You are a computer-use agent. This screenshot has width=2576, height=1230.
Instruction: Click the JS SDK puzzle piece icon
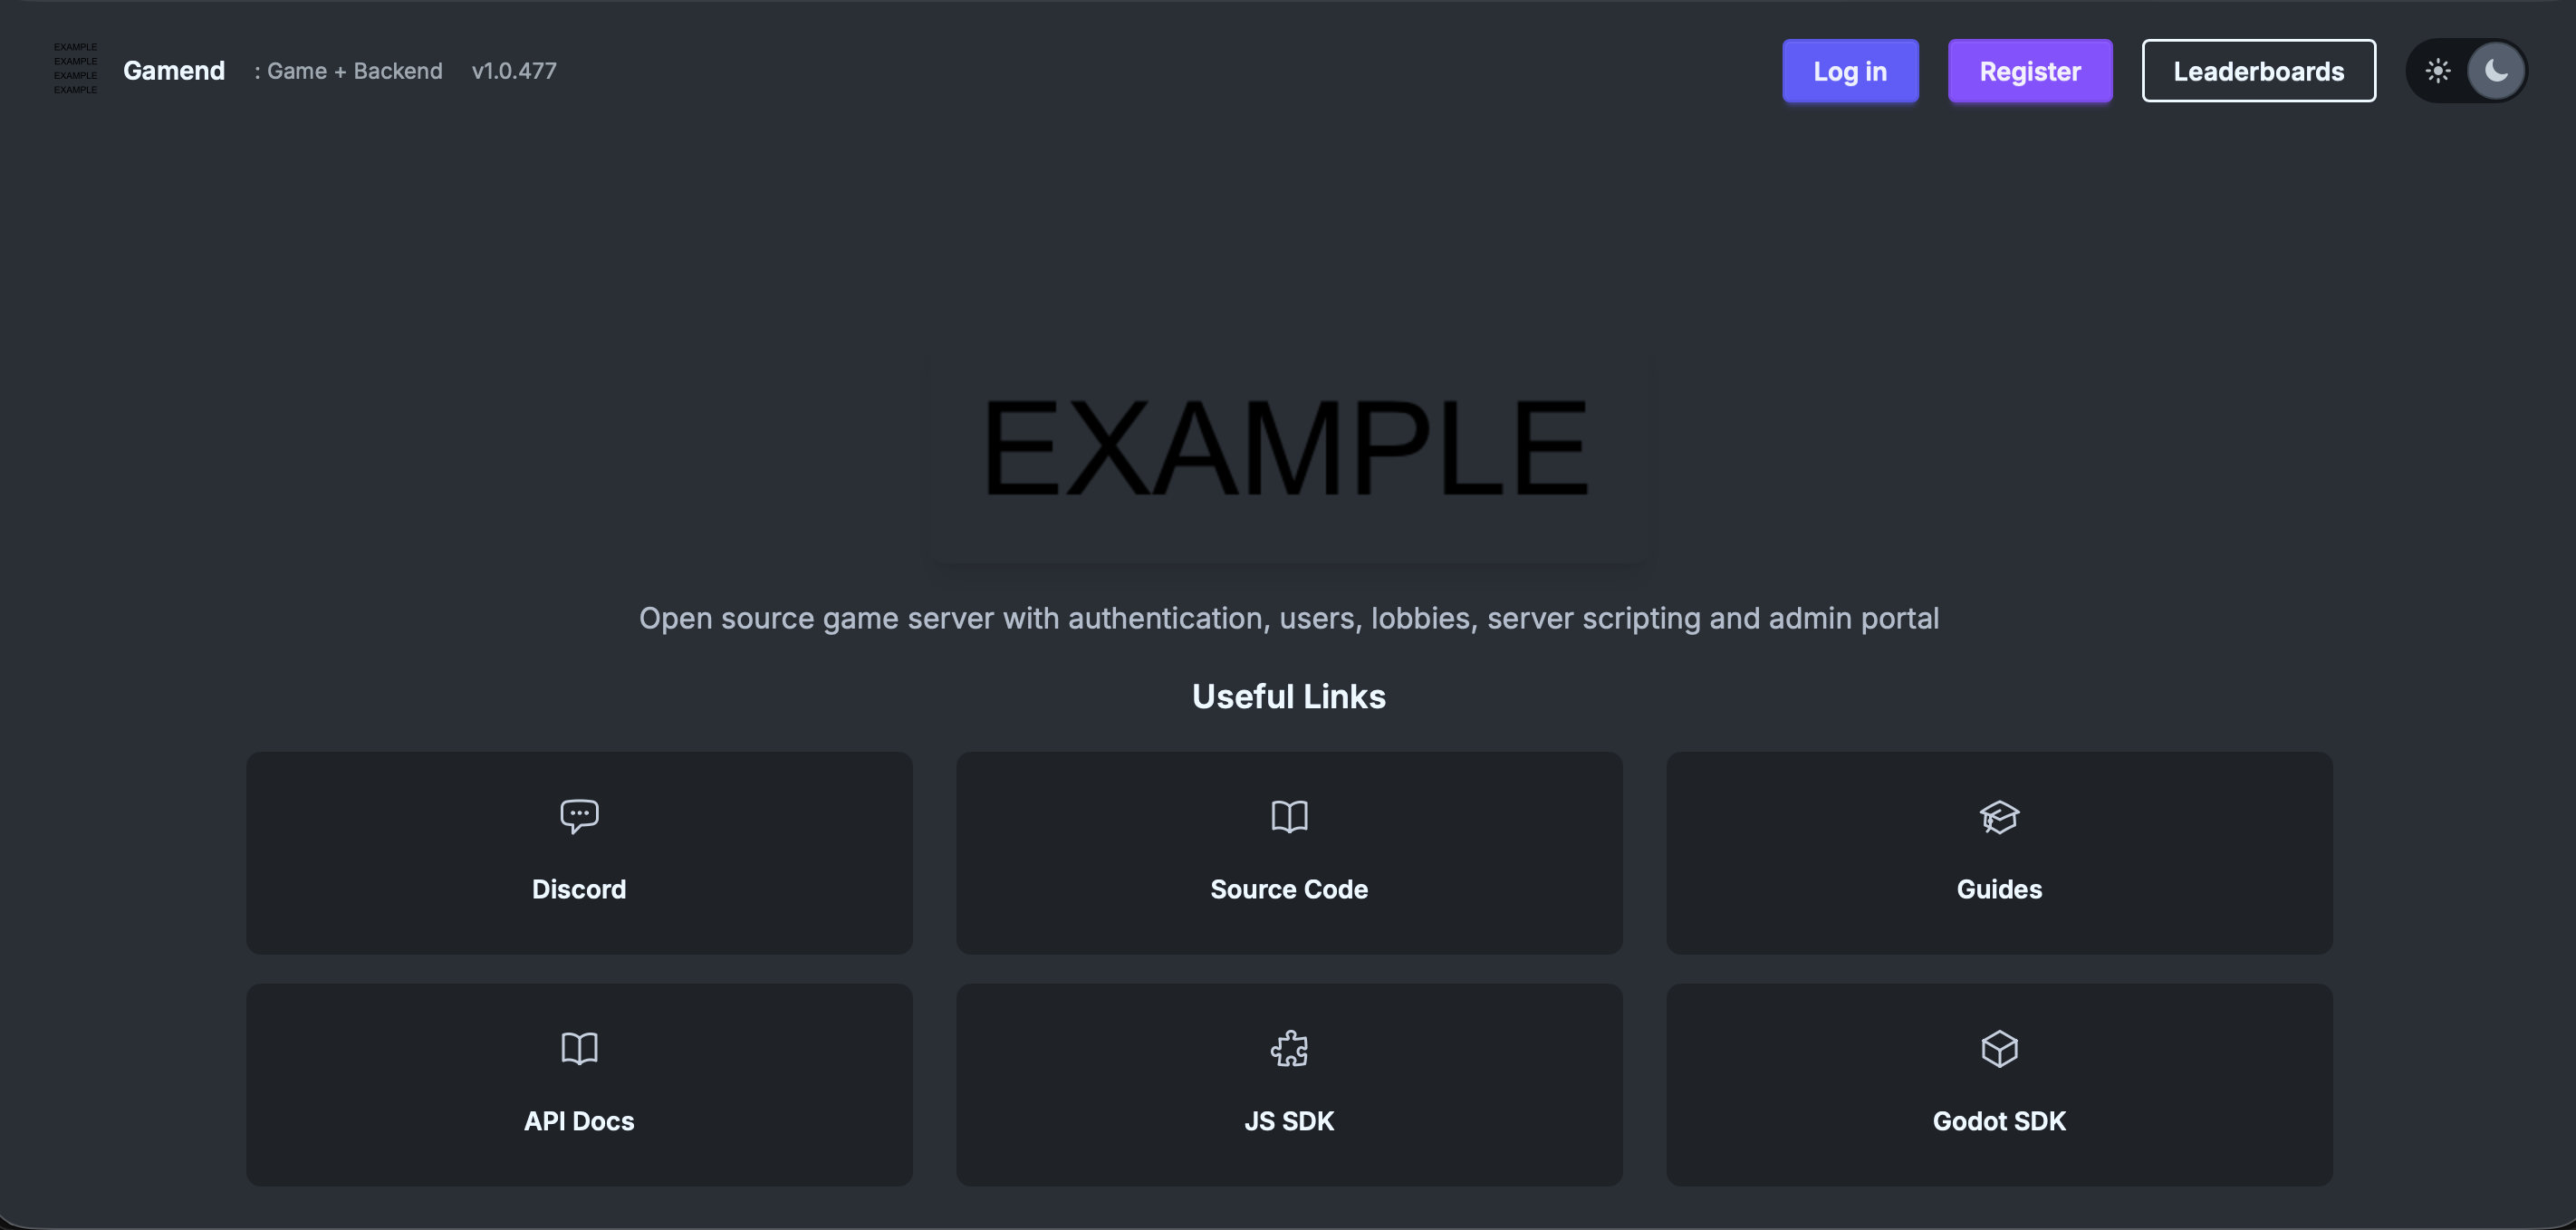point(1289,1048)
